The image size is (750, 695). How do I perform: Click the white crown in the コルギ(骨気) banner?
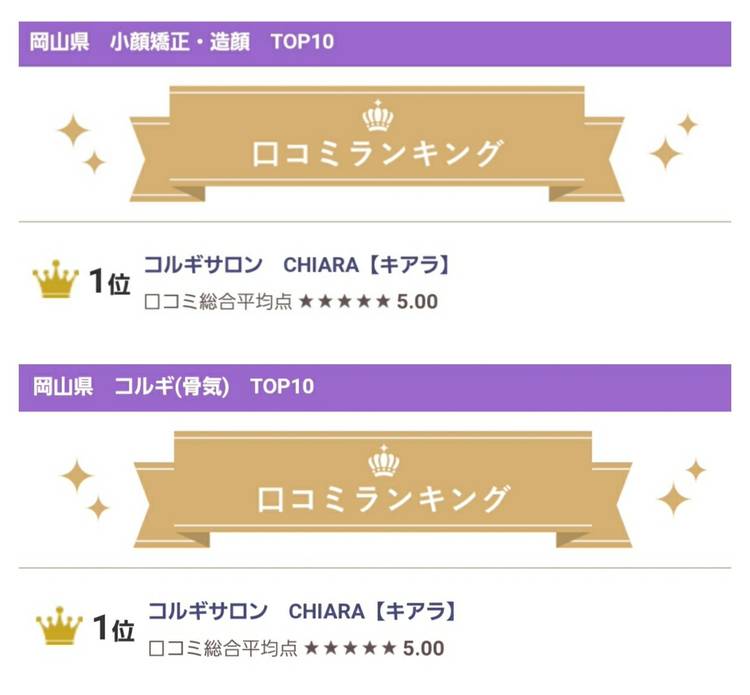pyautogui.click(x=383, y=461)
